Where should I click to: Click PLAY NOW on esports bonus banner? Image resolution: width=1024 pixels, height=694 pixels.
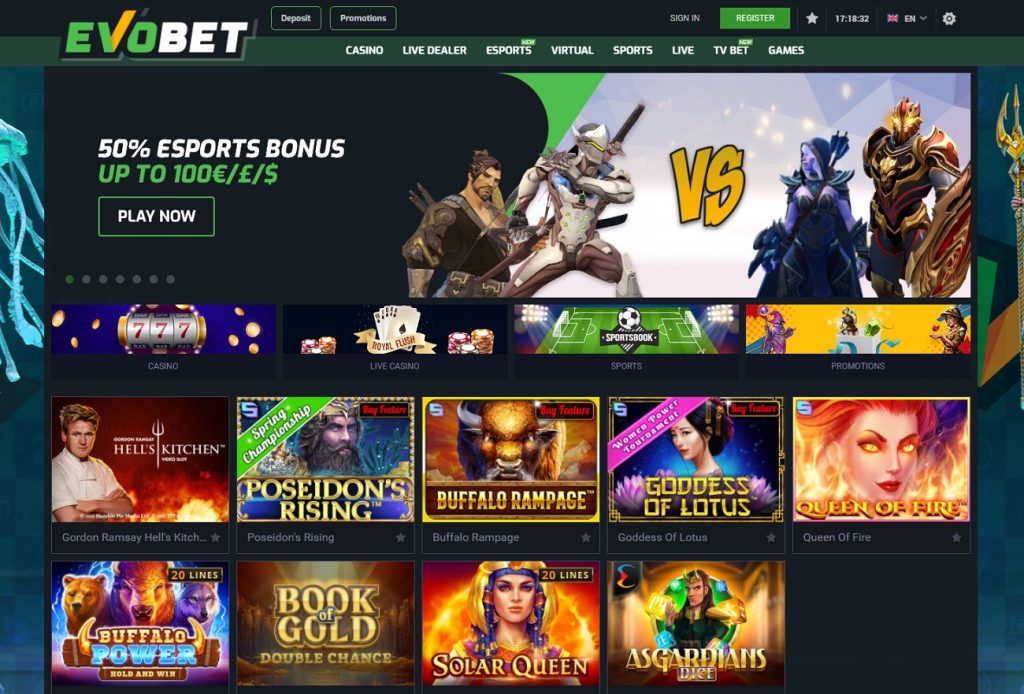[156, 216]
